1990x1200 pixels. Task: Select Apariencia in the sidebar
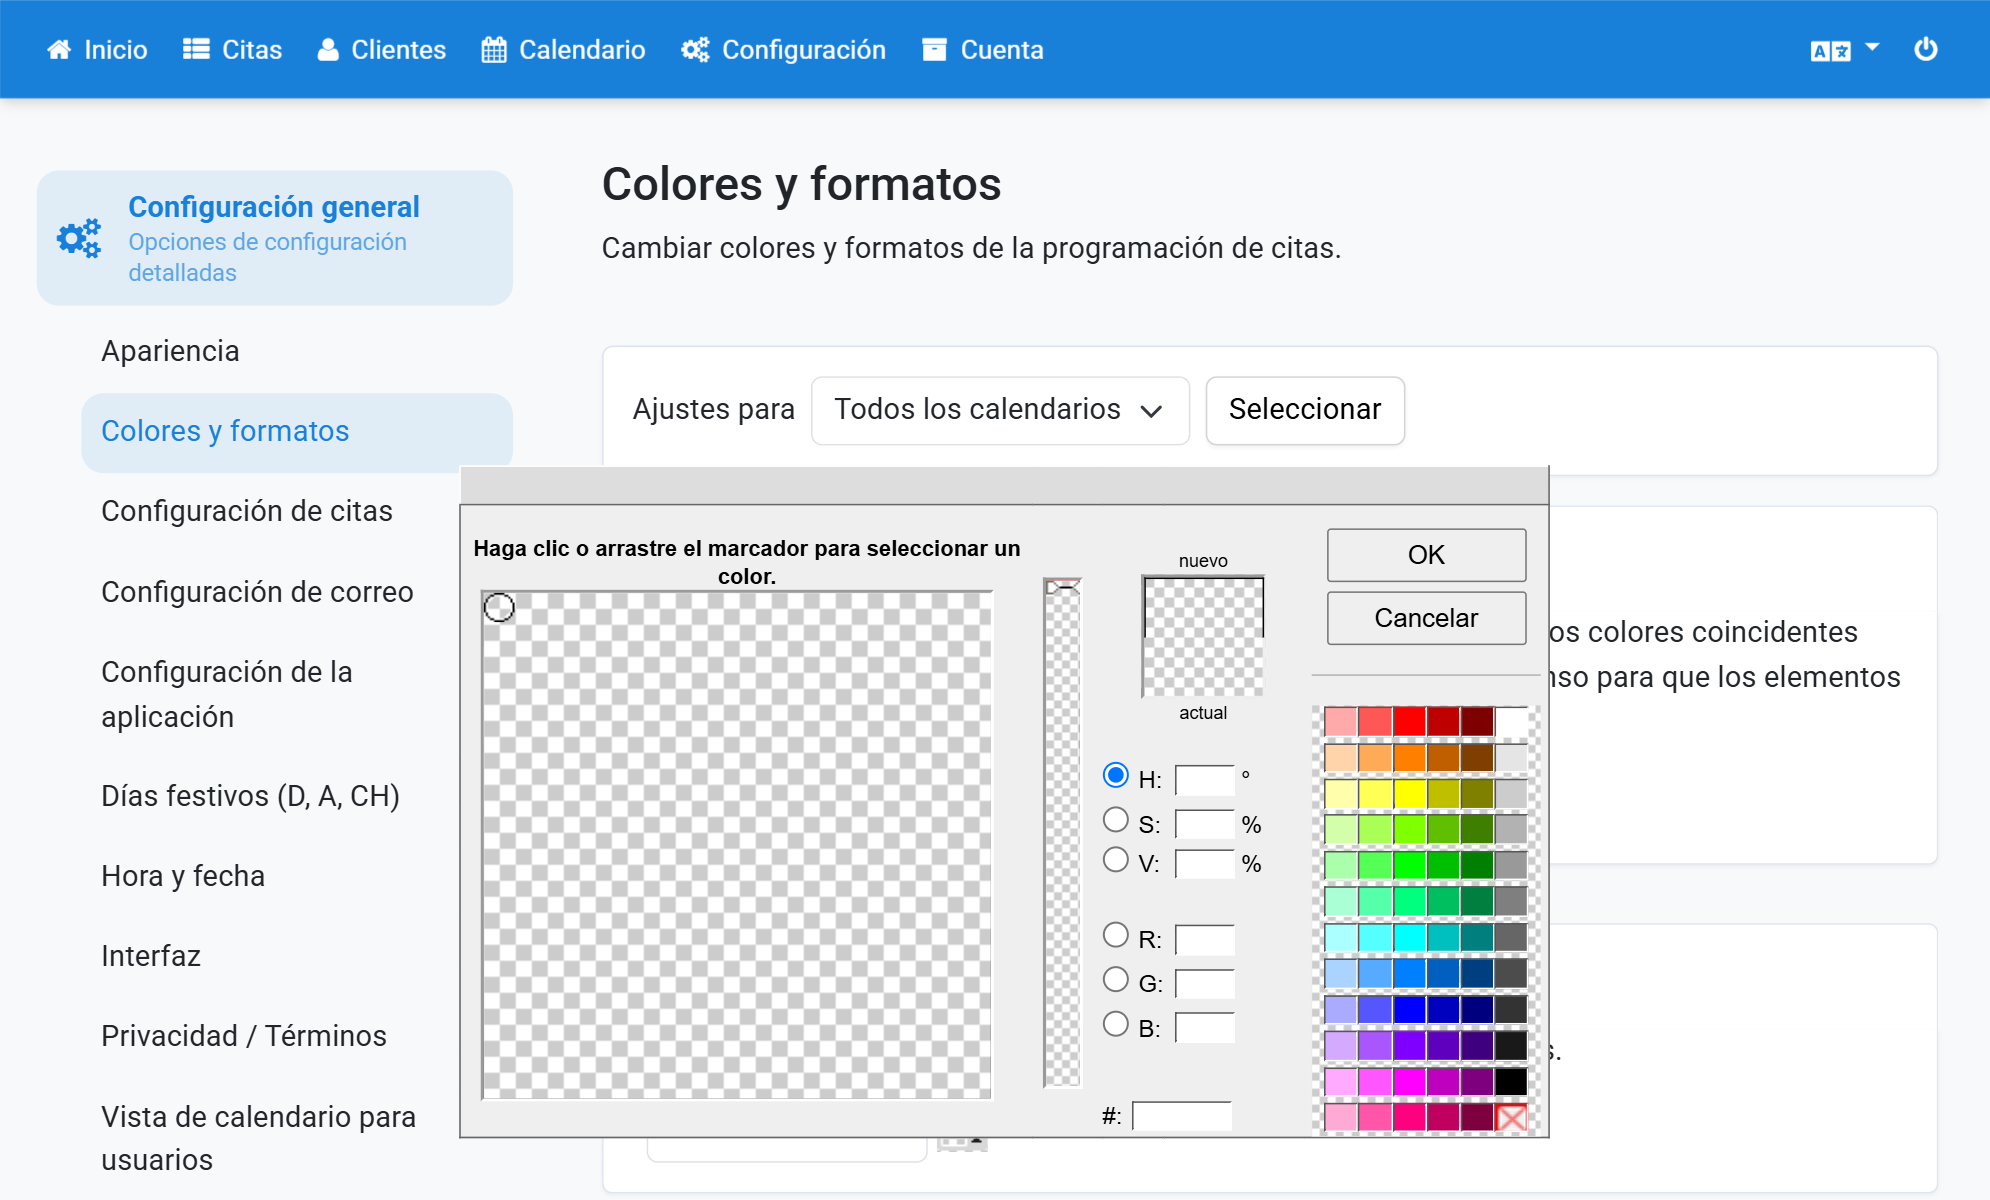point(170,351)
